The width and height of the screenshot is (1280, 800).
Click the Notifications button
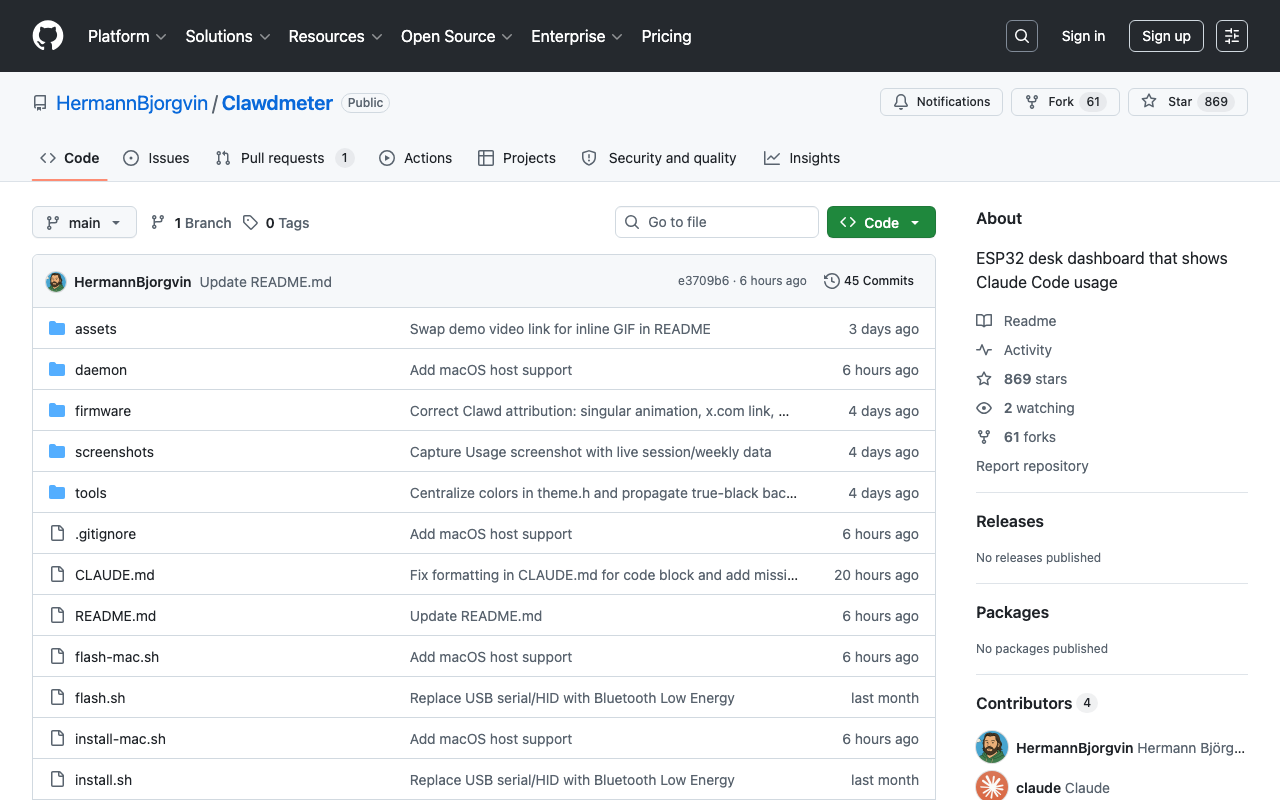(941, 102)
